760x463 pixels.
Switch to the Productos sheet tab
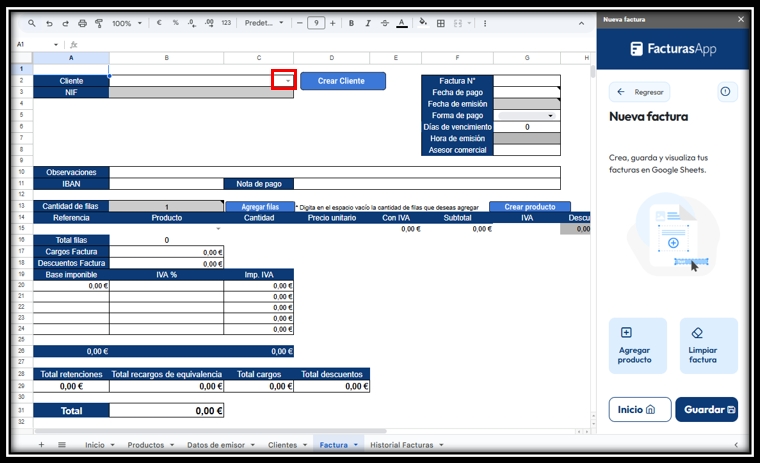pyautogui.click(x=149, y=444)
